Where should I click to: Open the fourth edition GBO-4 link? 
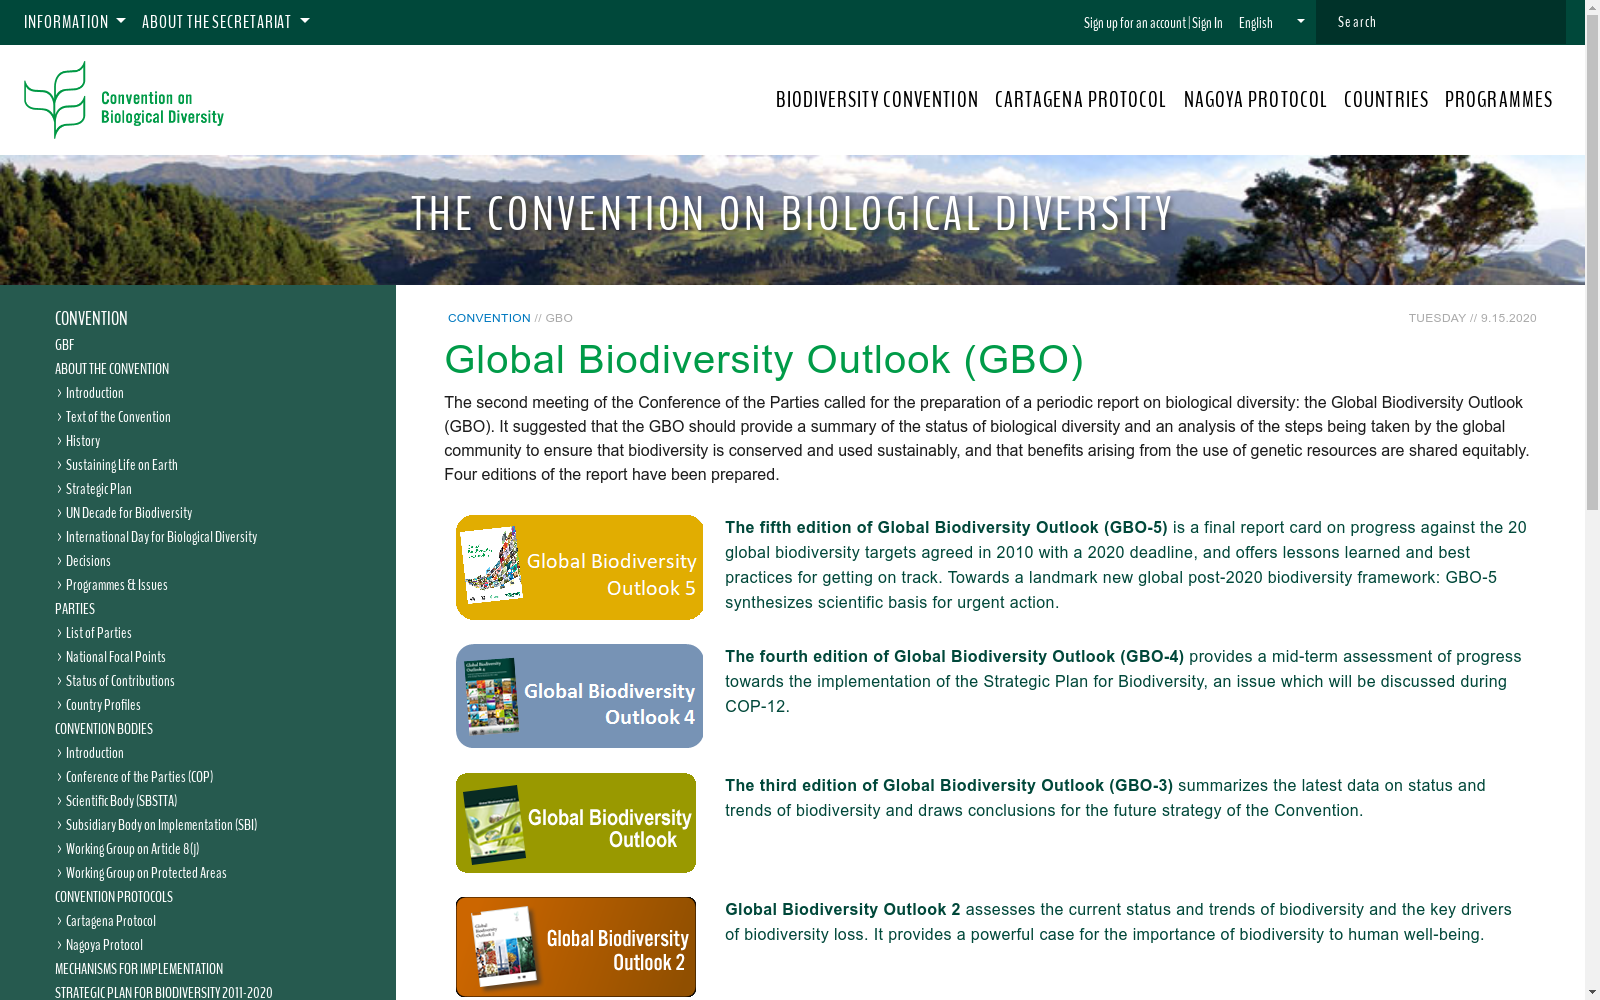click(954, 656)
